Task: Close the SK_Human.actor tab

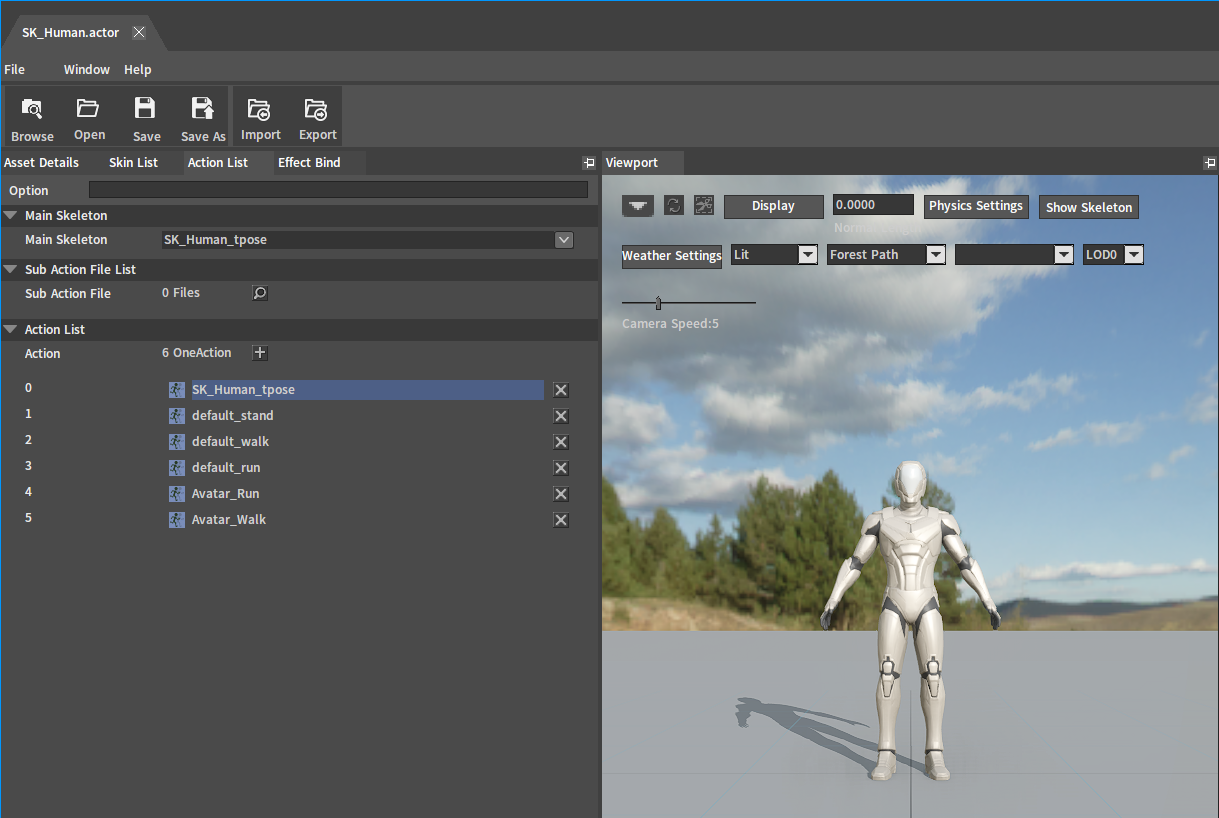Action: pyautogui.click(x=139, y=32)
